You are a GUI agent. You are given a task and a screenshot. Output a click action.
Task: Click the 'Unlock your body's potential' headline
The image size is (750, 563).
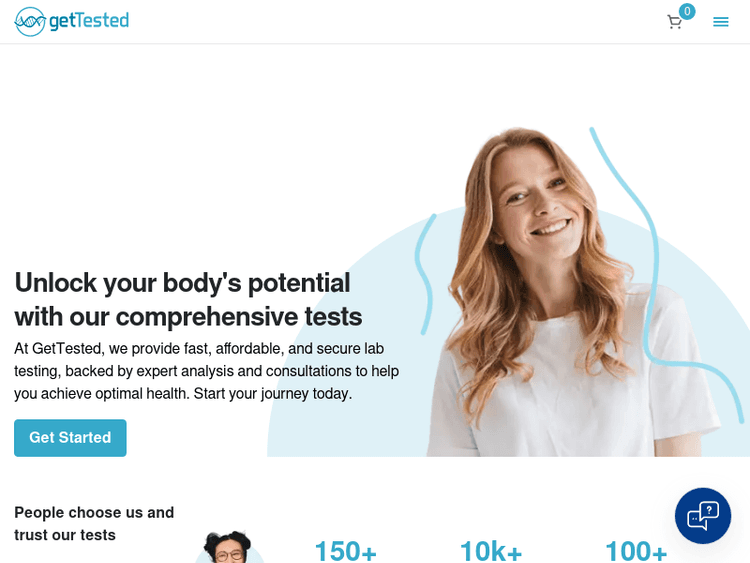(182, 283)
